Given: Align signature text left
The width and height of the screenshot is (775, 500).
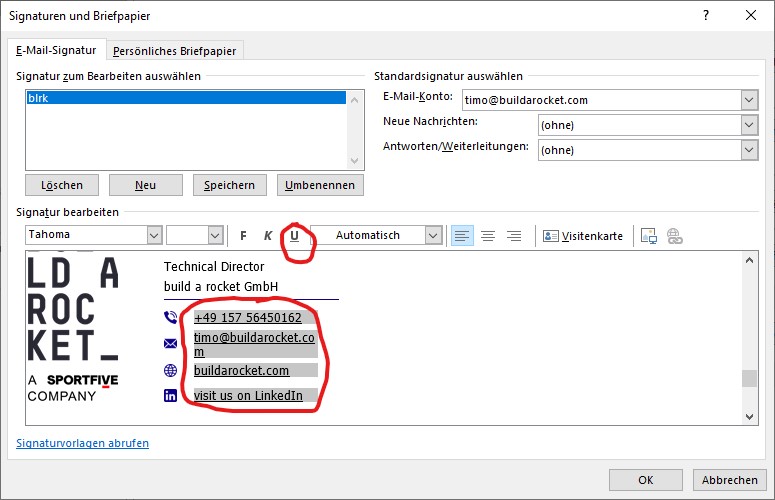Looking at the screenshot, I should point(462,236).
